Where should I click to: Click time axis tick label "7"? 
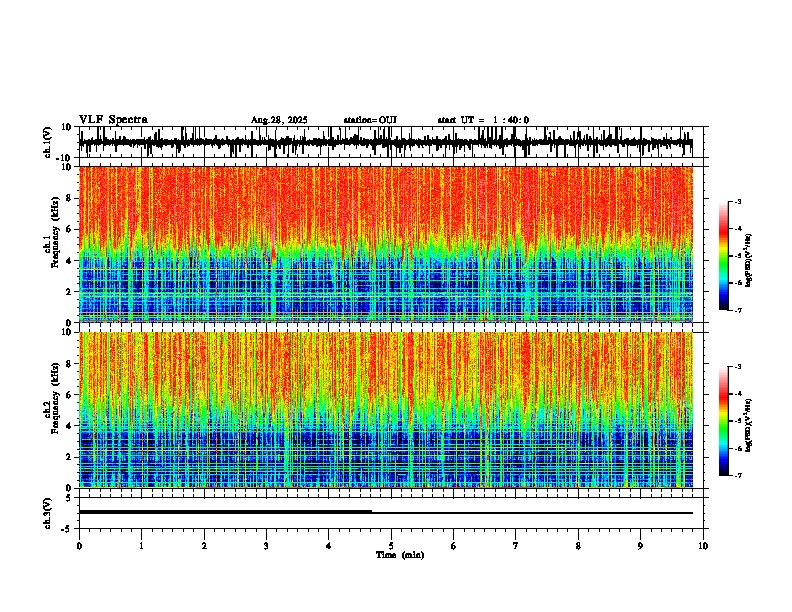(x=516, y=546)
